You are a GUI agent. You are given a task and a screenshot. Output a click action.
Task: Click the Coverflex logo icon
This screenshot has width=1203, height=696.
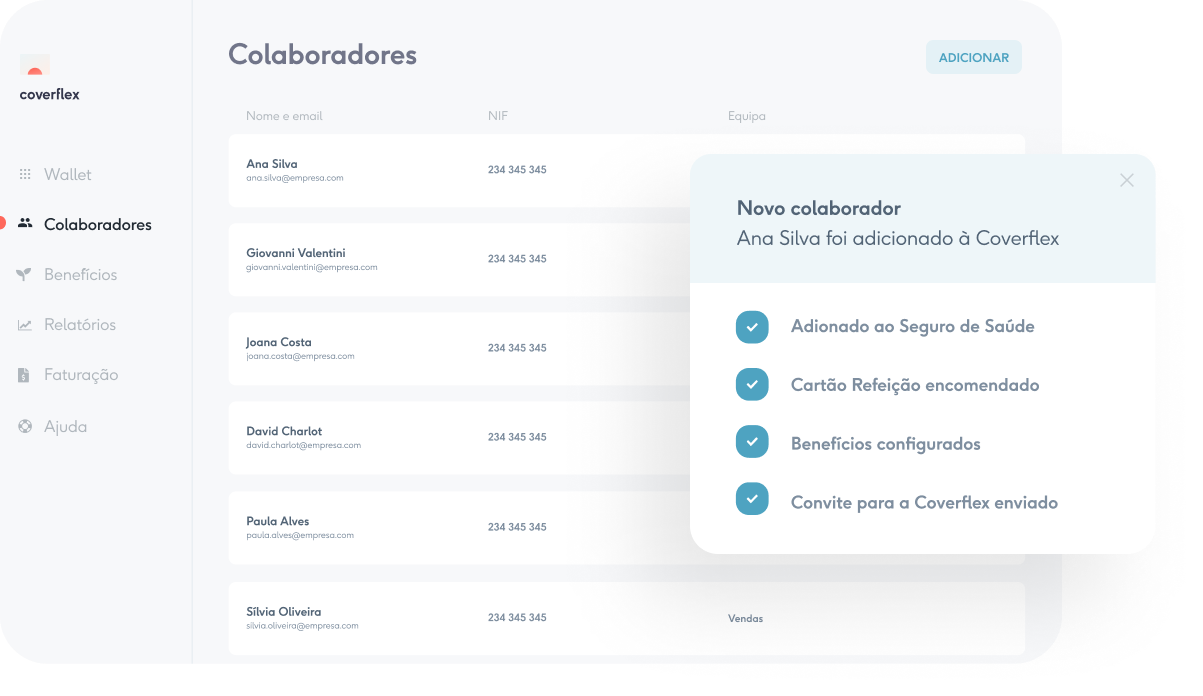[35, 67]
